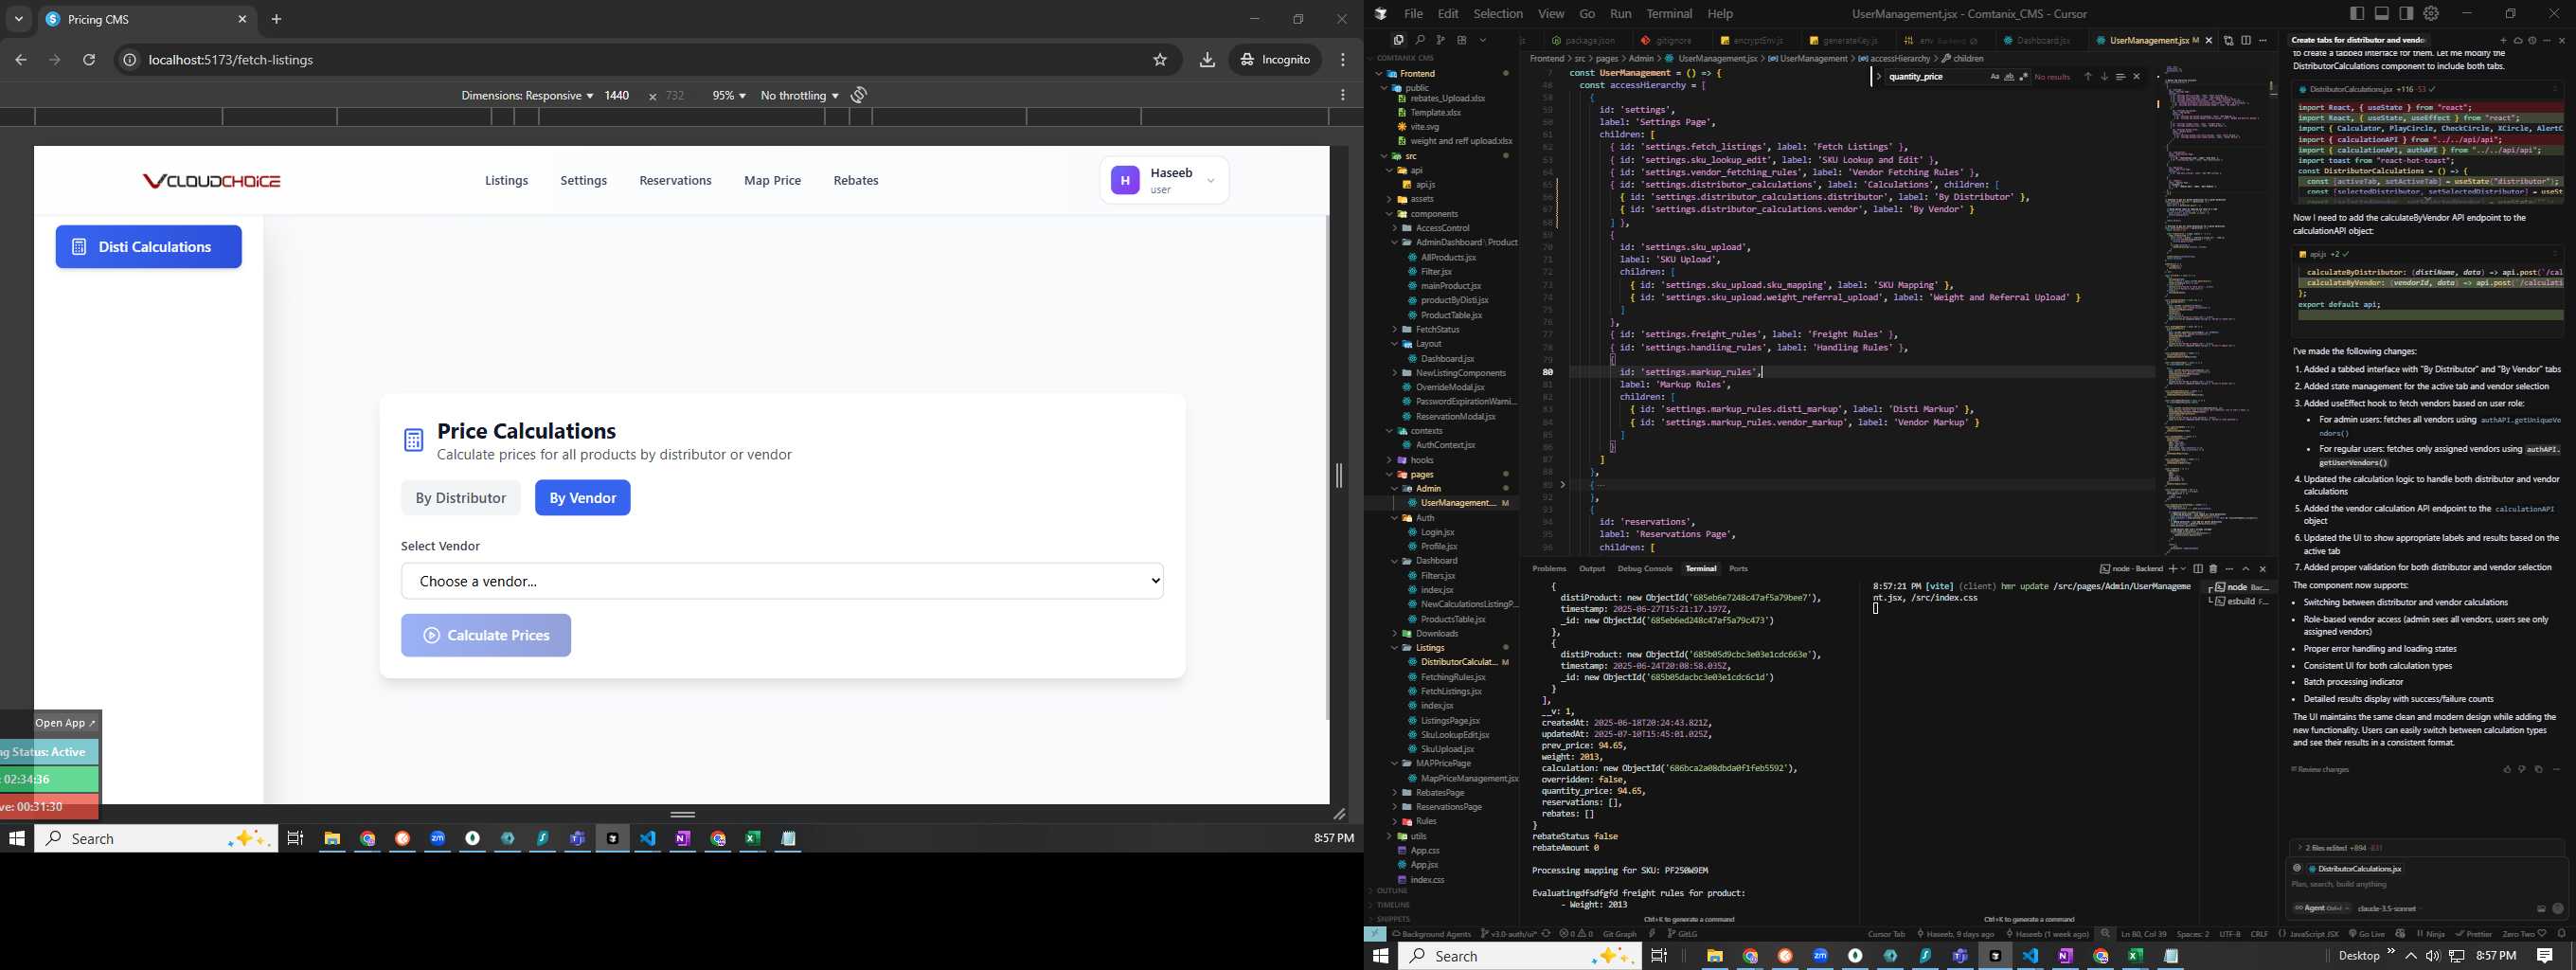
Task: Switch to the Problems panel tab
Action: point(1549,569)
